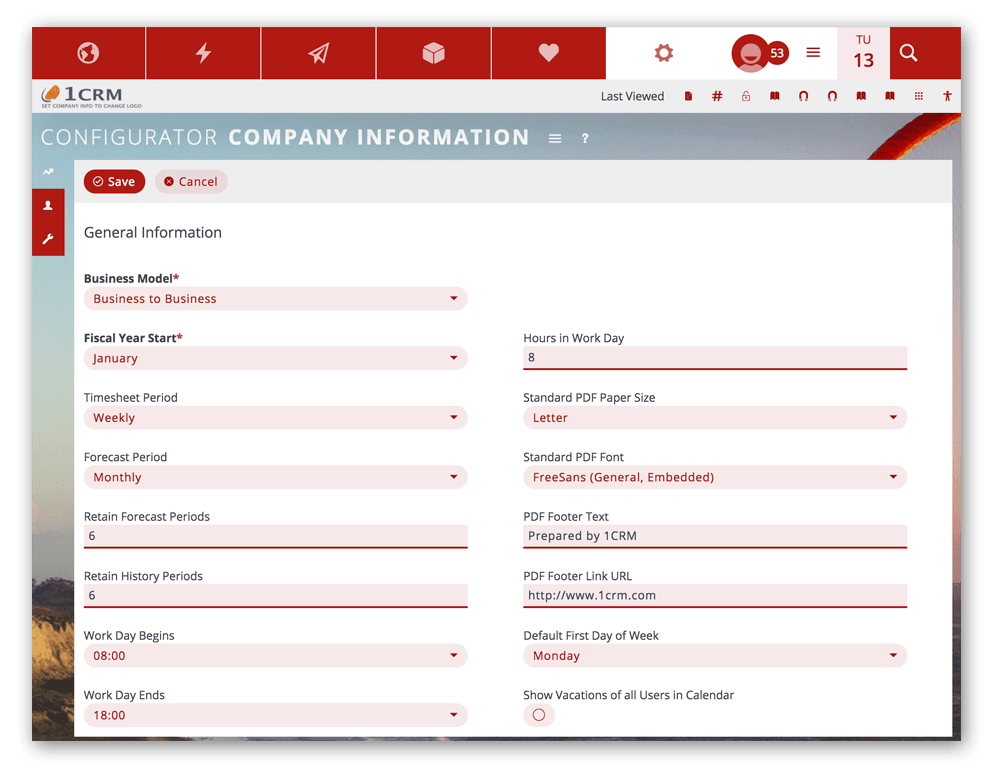
Task: Open the list menu icon beside Company Information
Action: pyautogui.click(x=554, y=139)
